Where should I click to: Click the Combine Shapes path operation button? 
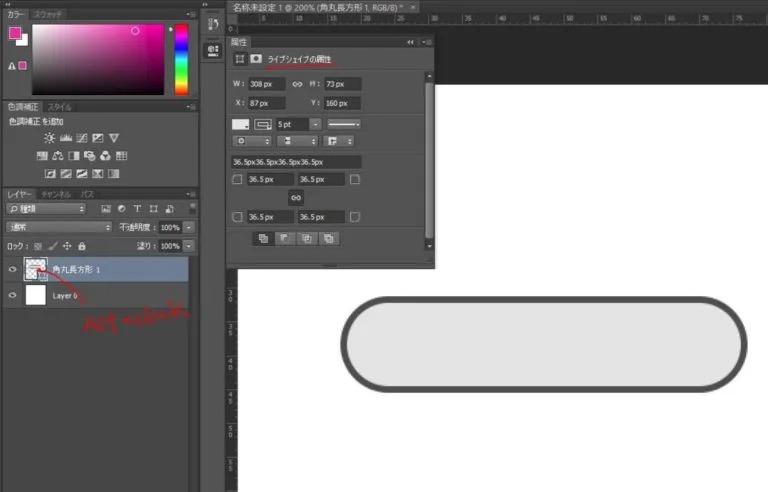pyautogui.click(x=264, y=239)
